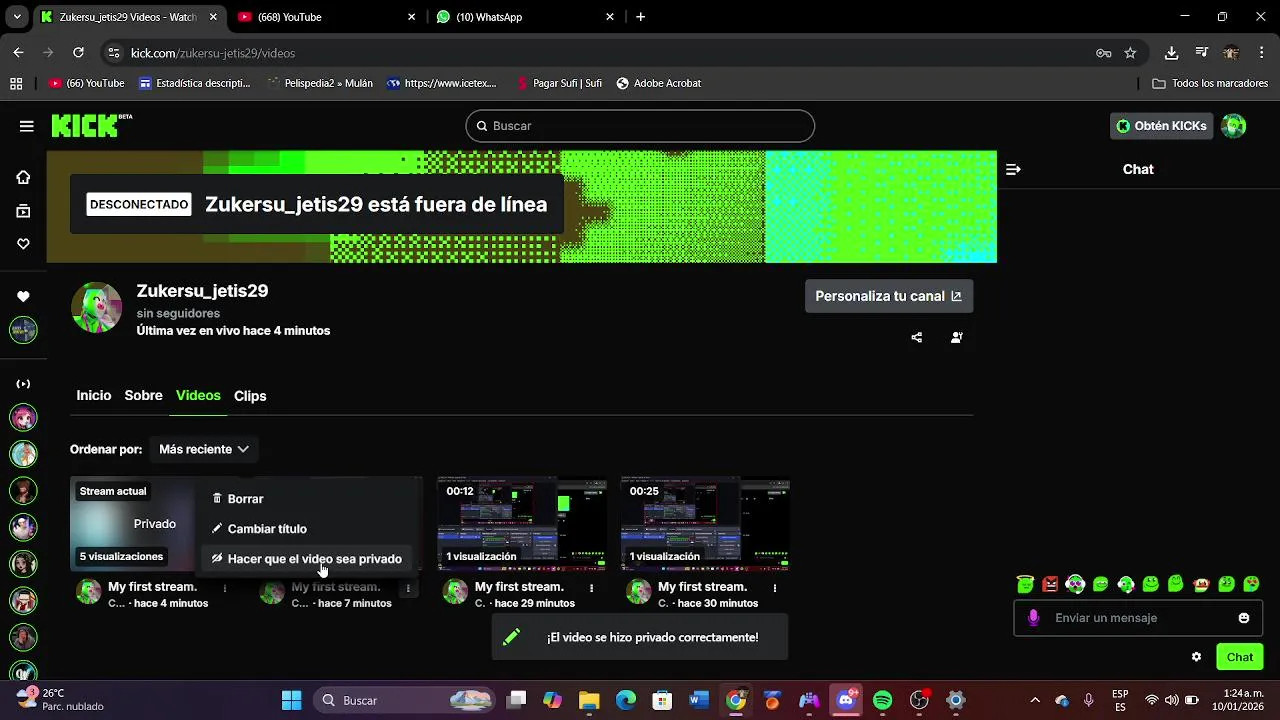Open user avatar menu in top right
The image size is (1280, 720).
pyautogui.click(x=1234, y=126)
